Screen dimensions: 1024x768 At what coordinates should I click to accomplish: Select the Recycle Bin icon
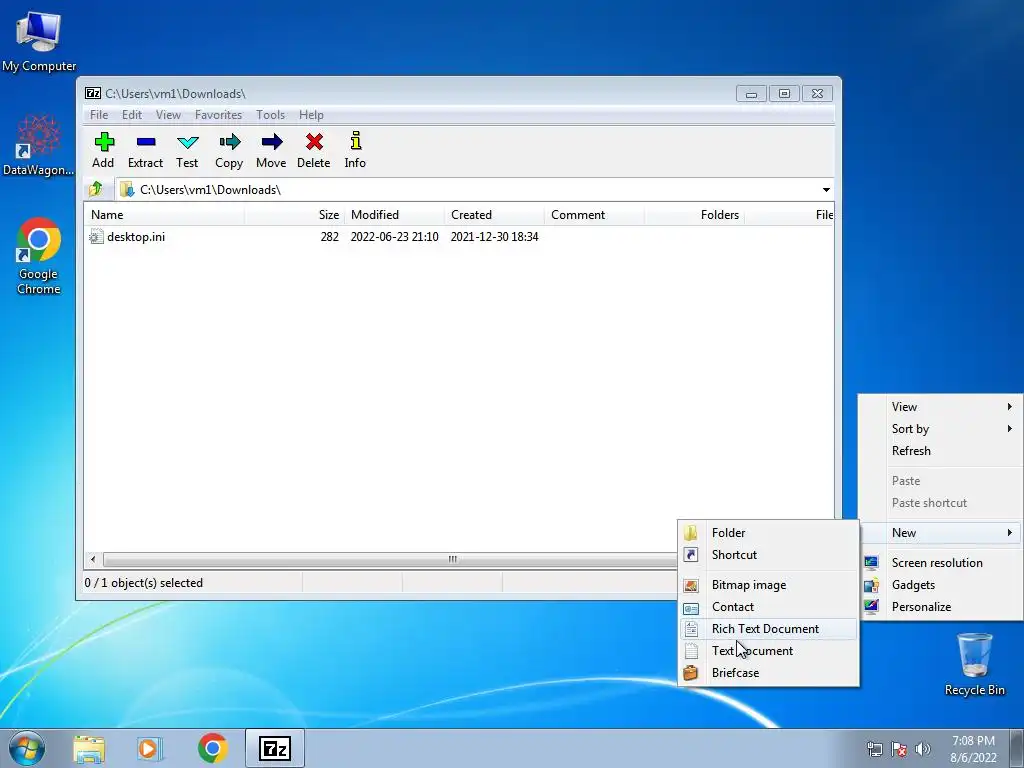point(975,664)
